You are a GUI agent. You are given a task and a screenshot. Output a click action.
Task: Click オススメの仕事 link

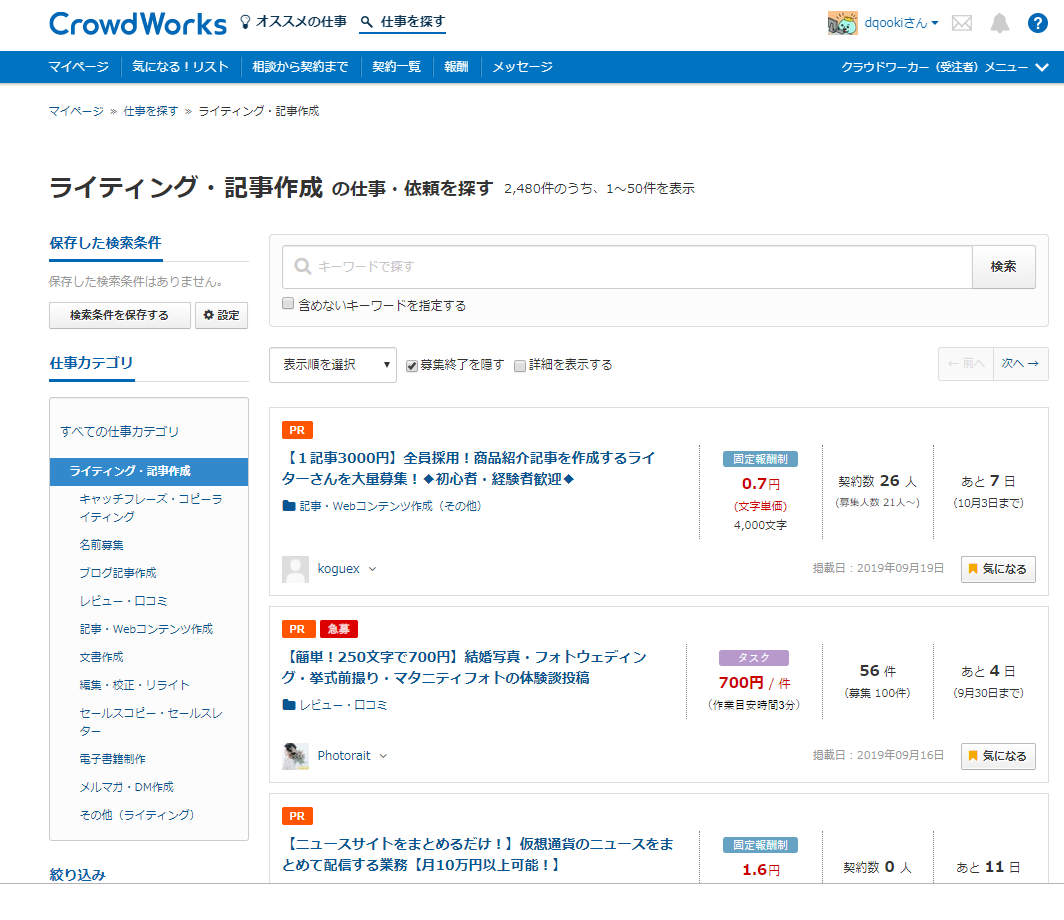301,22
